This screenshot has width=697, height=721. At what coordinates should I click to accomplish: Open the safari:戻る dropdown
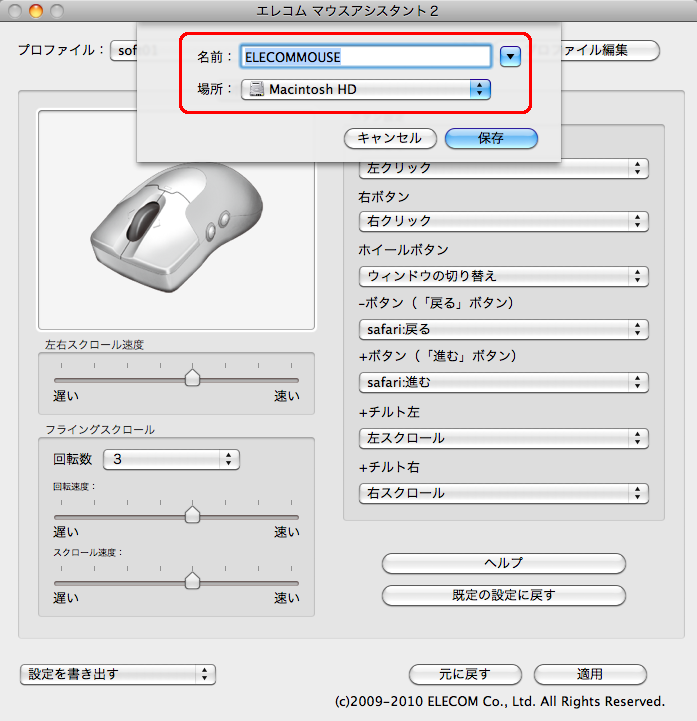pos(503,329)
